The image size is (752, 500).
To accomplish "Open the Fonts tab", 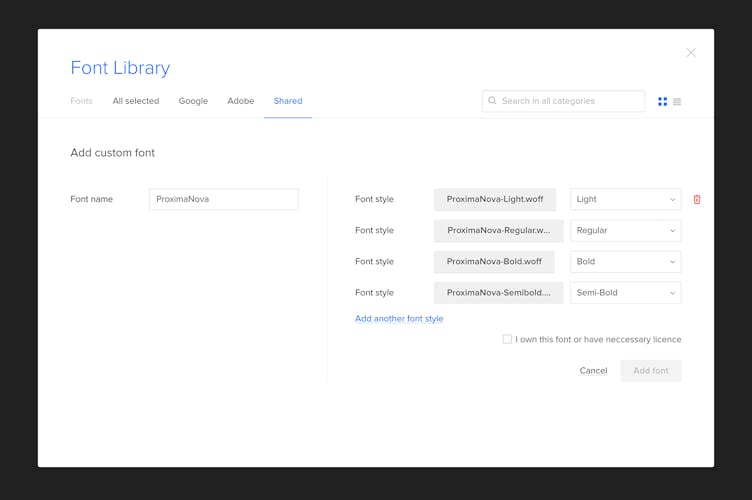I will 81,101.
